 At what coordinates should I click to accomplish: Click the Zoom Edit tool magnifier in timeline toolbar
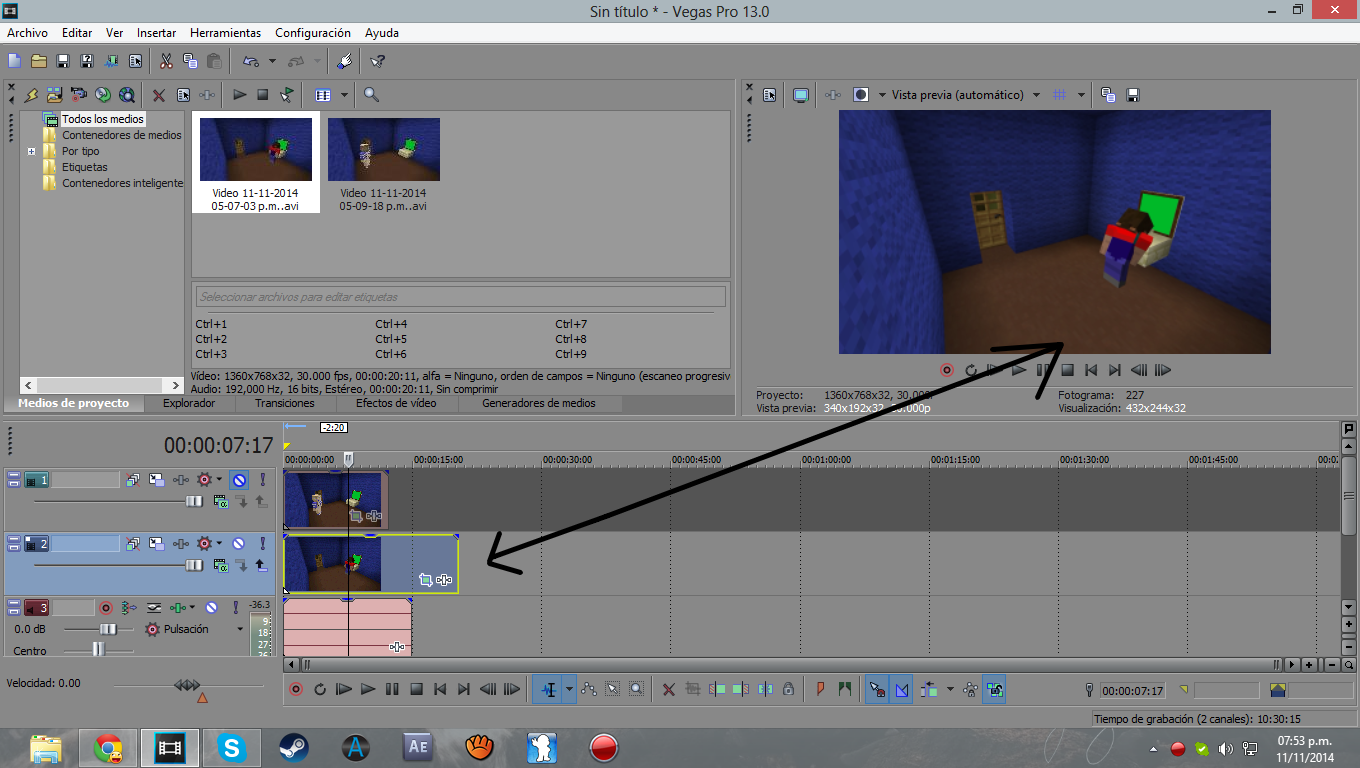pos(636,689)
